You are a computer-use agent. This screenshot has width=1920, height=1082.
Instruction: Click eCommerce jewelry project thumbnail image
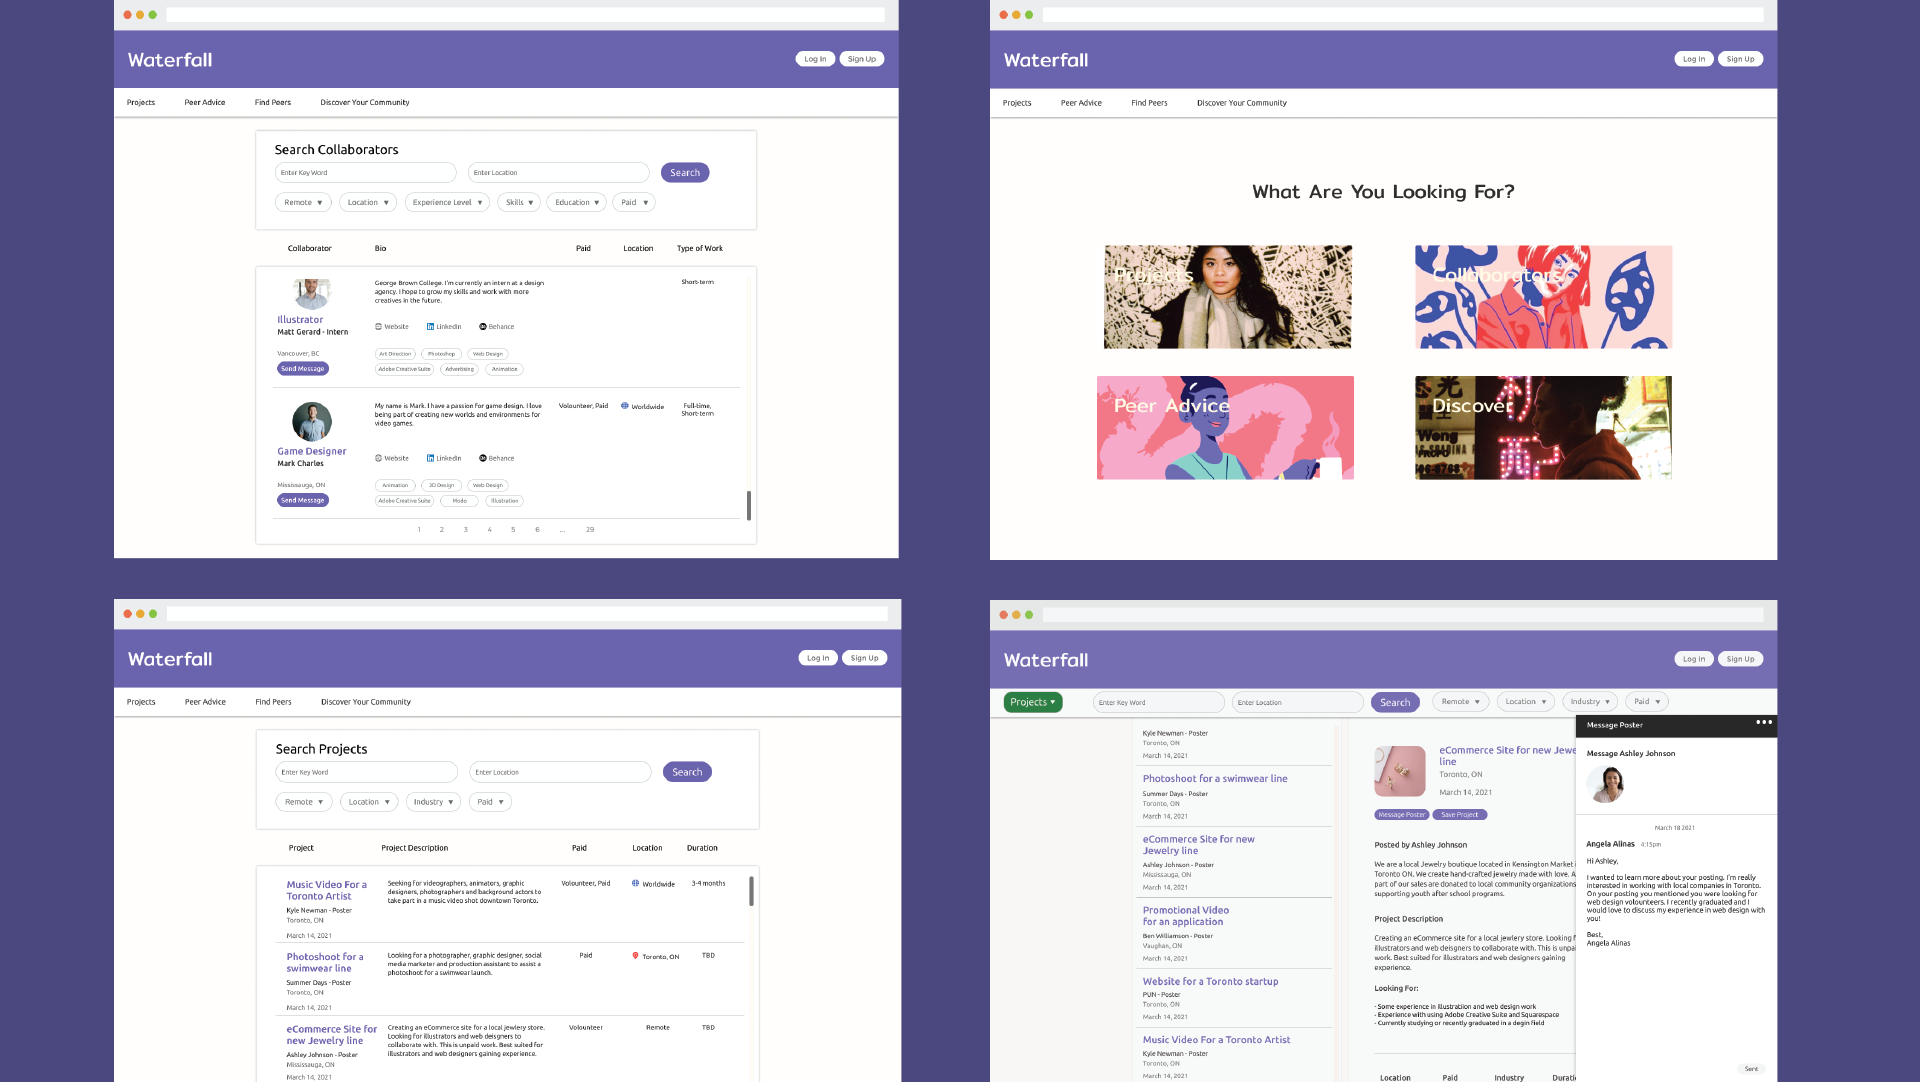point(1400,771)
